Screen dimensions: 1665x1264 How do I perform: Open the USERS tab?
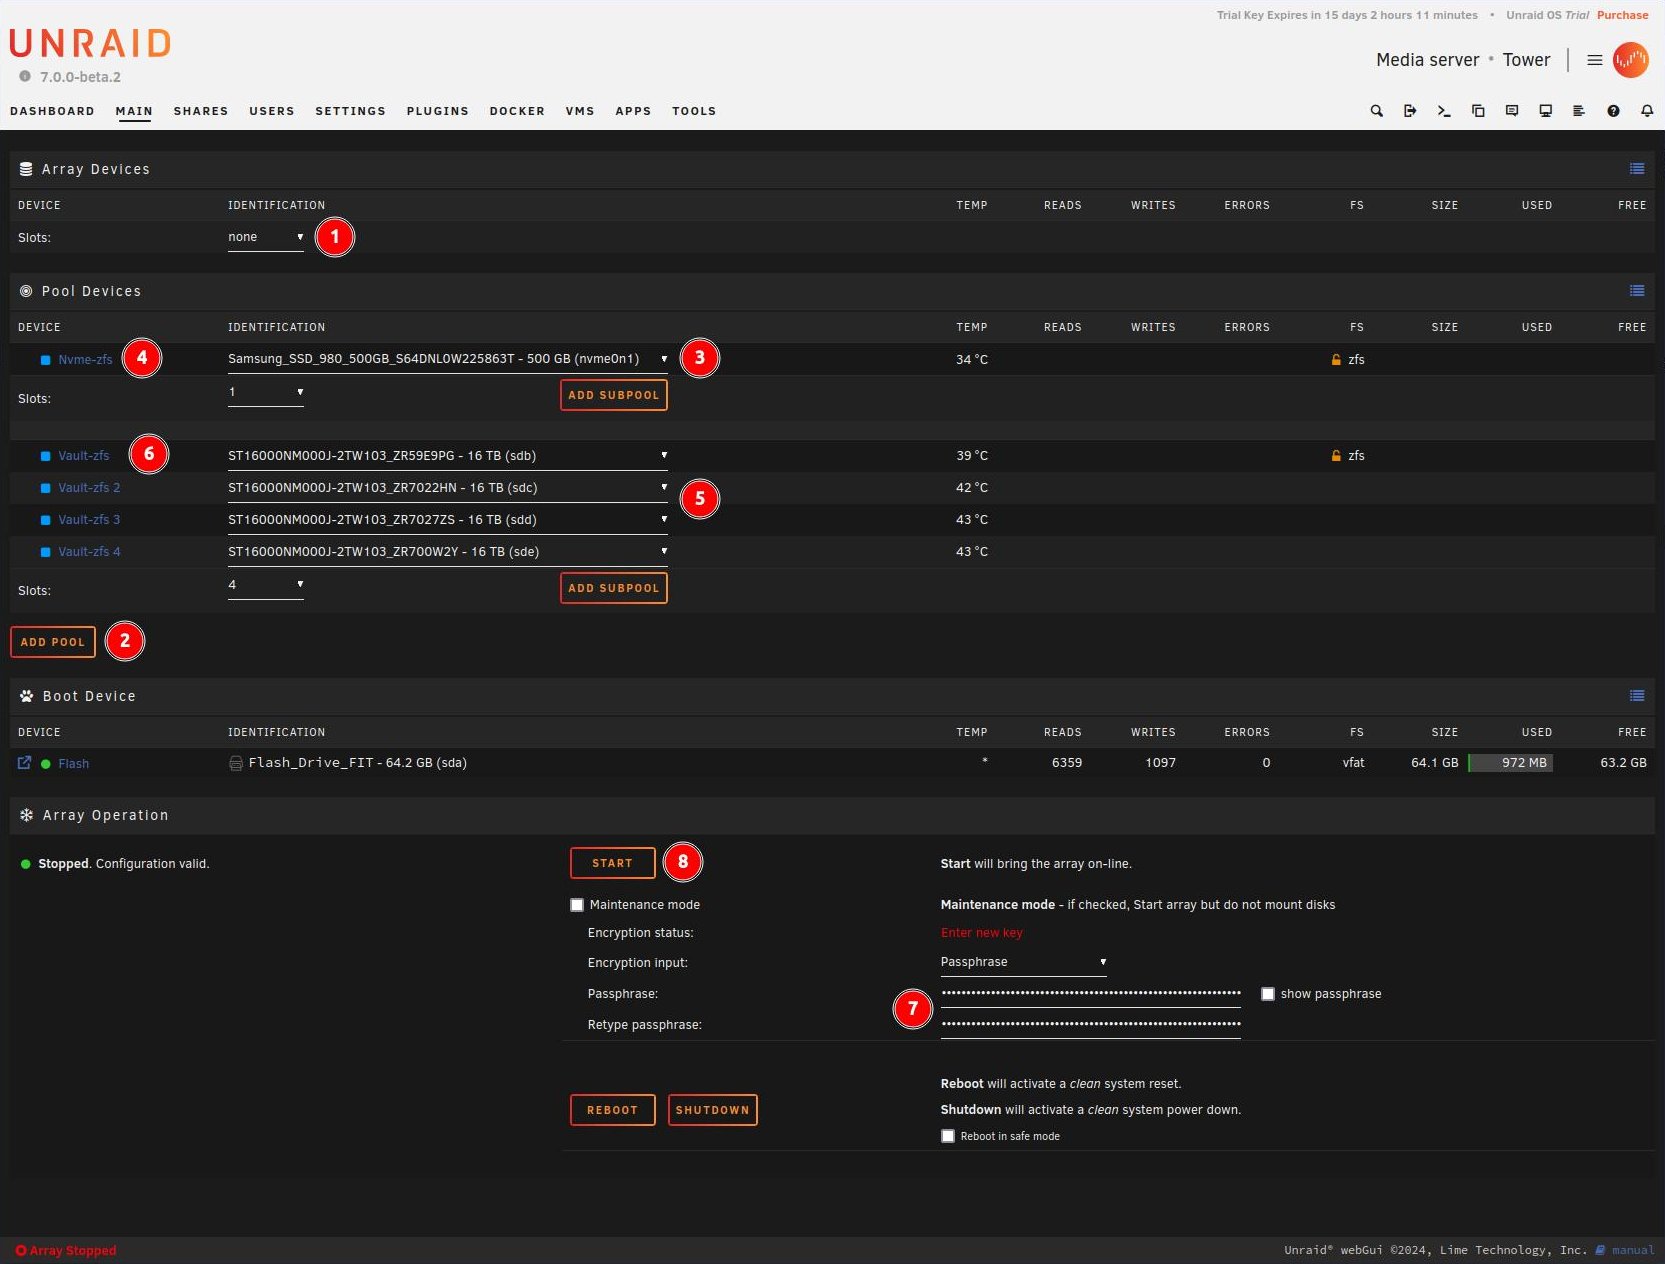[272, 111]
